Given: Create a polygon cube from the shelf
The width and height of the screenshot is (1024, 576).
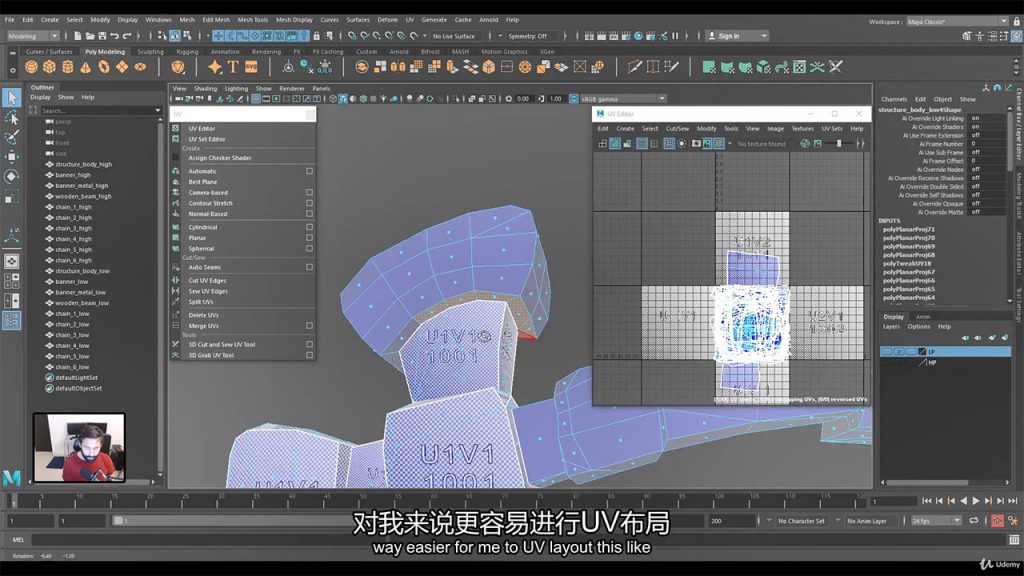Looking at the screenshot, I should 49,67.
